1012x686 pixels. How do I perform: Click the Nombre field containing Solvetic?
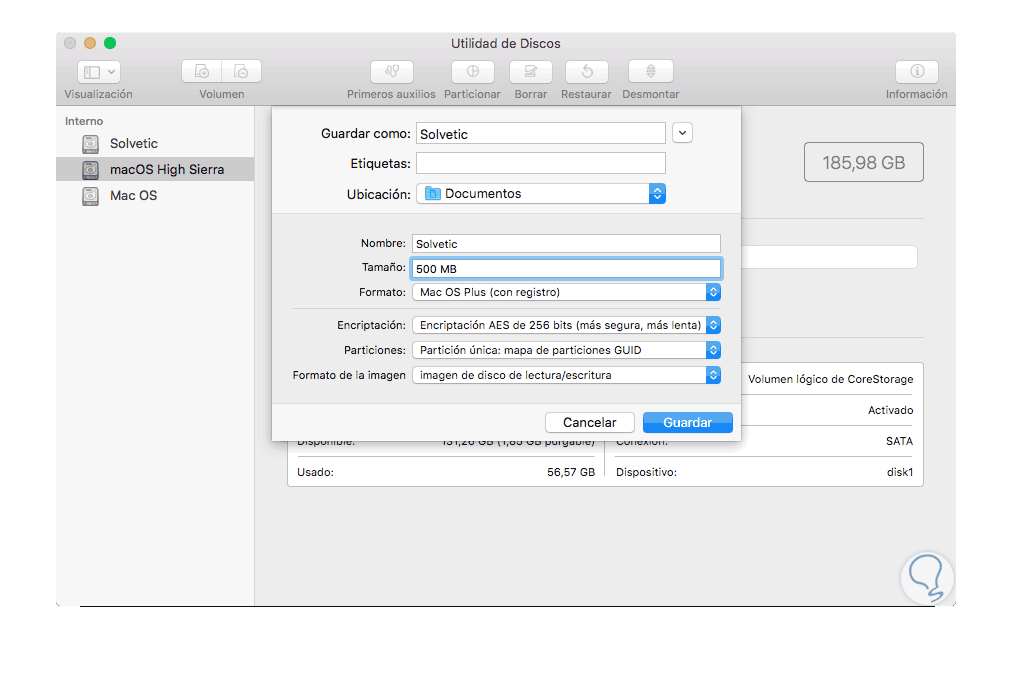click(566, 243)
